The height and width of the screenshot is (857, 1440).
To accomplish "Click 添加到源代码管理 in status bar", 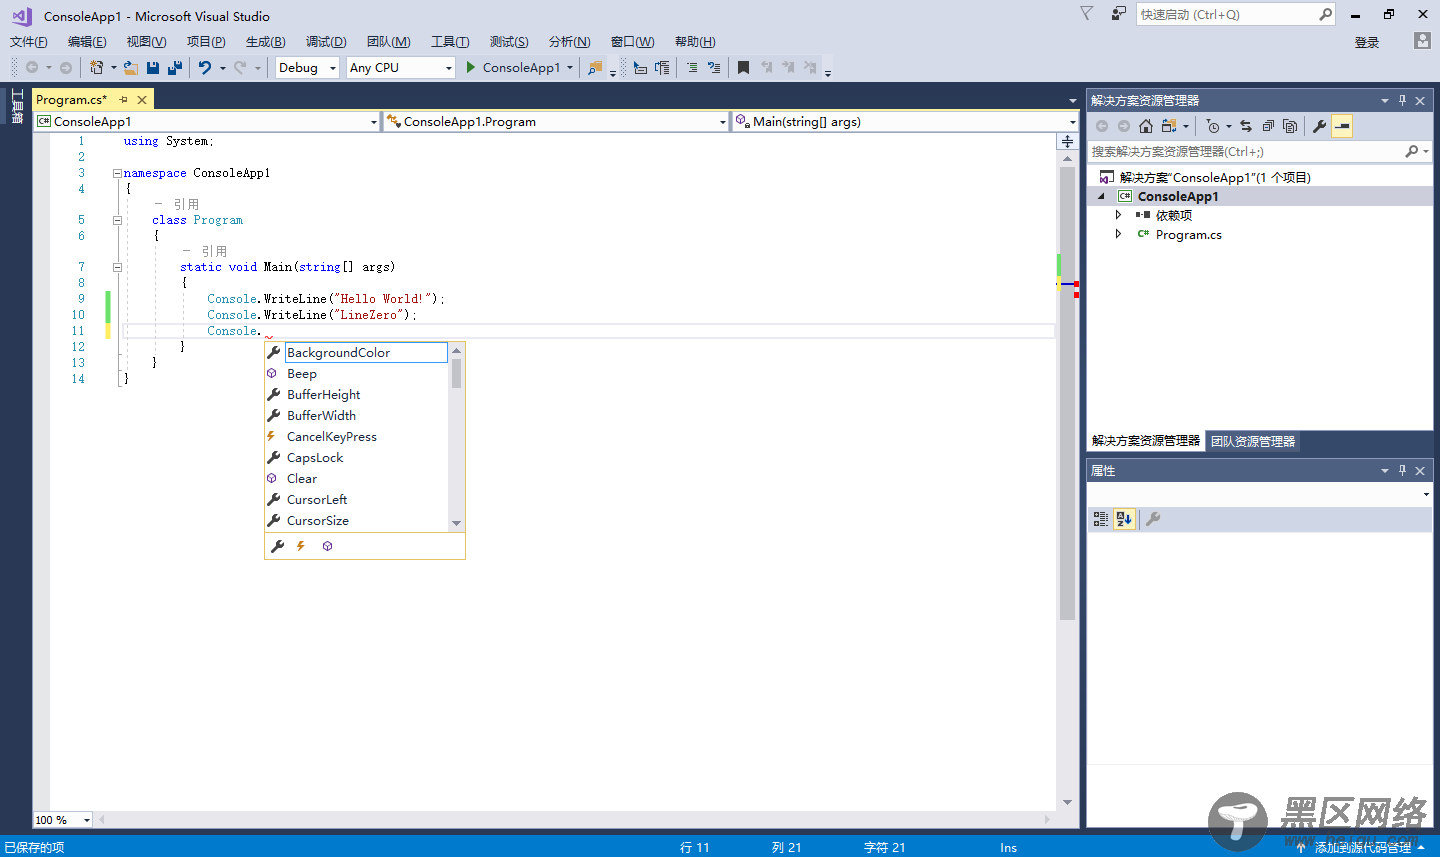I will [1363, 847].
